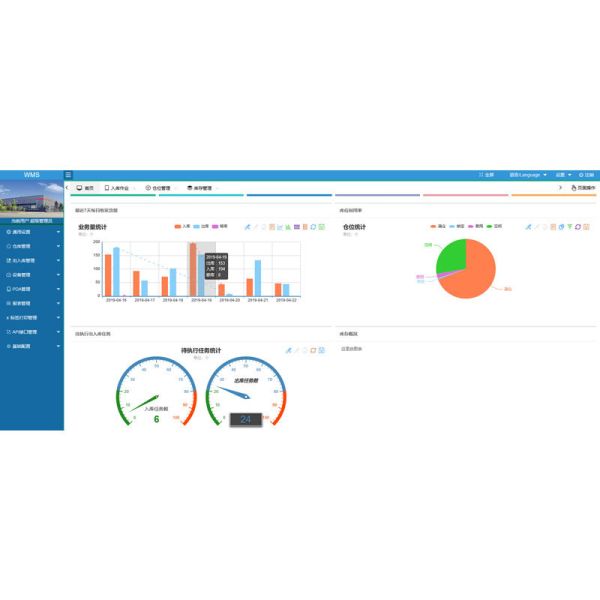600x600 pixels.
Task: Click the restore icon in 业务量统计 toolbox
Action: [314, 227]
